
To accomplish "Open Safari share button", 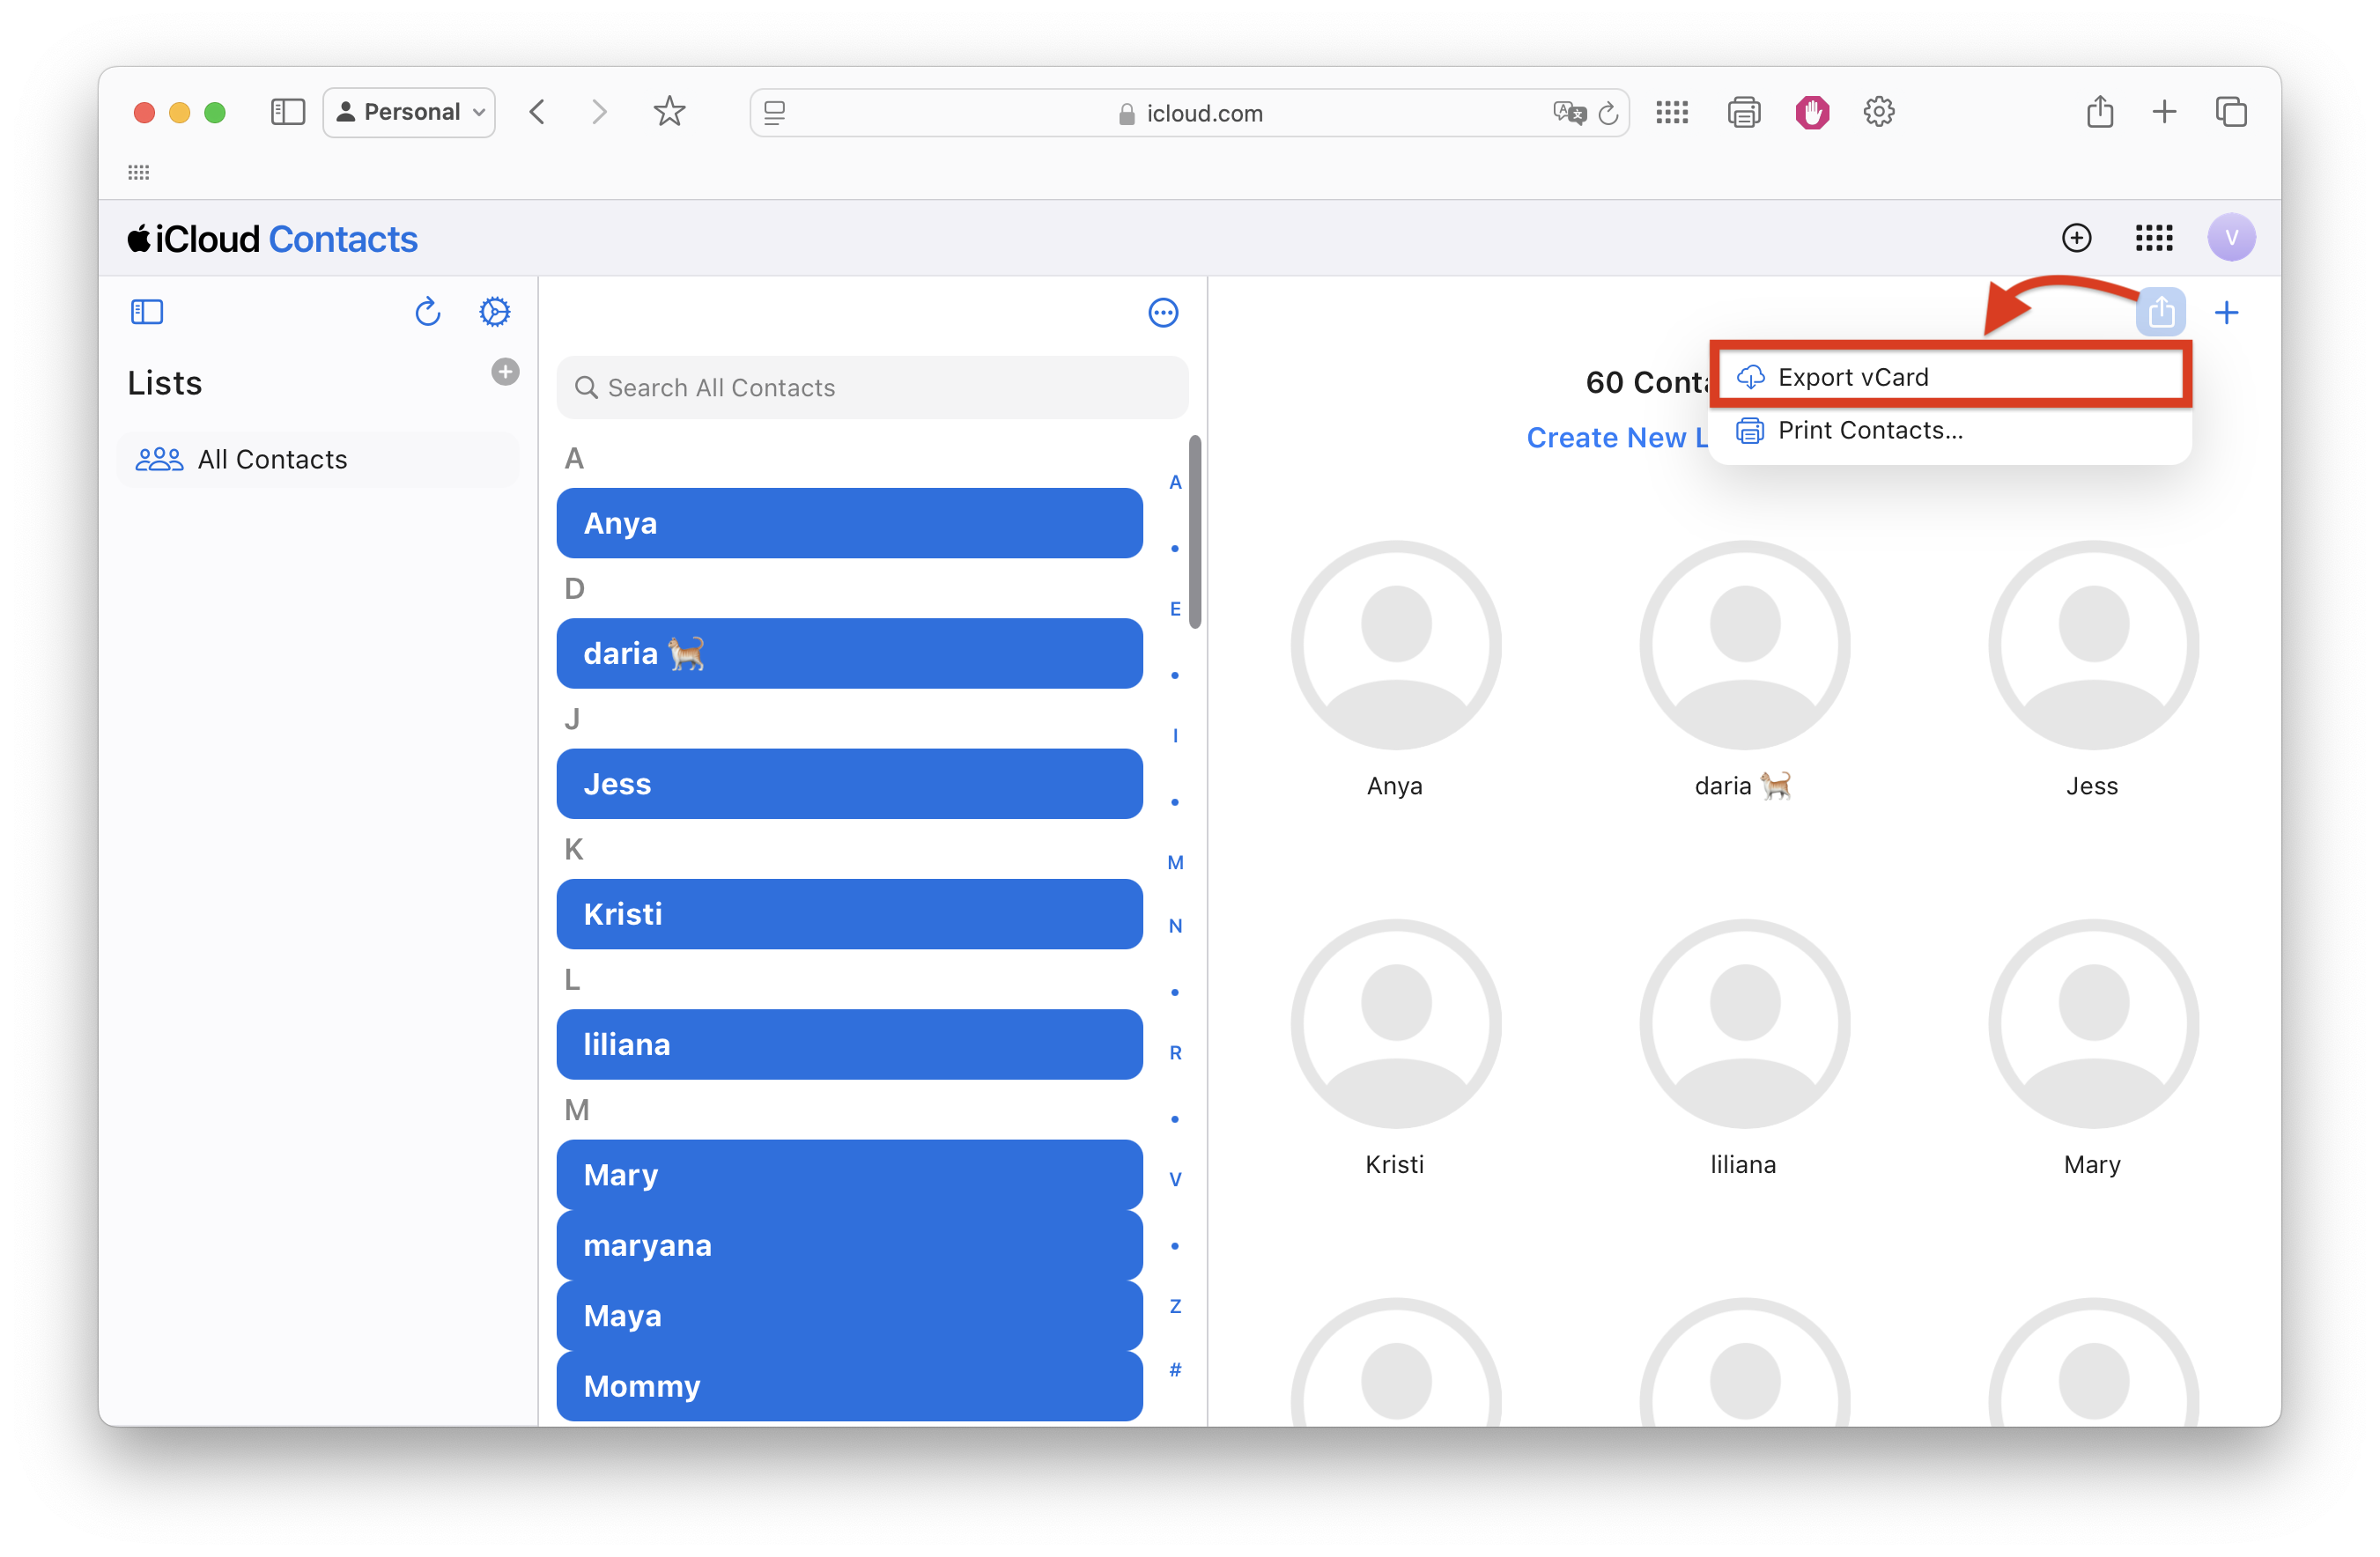I will (x=2100, y=111).
